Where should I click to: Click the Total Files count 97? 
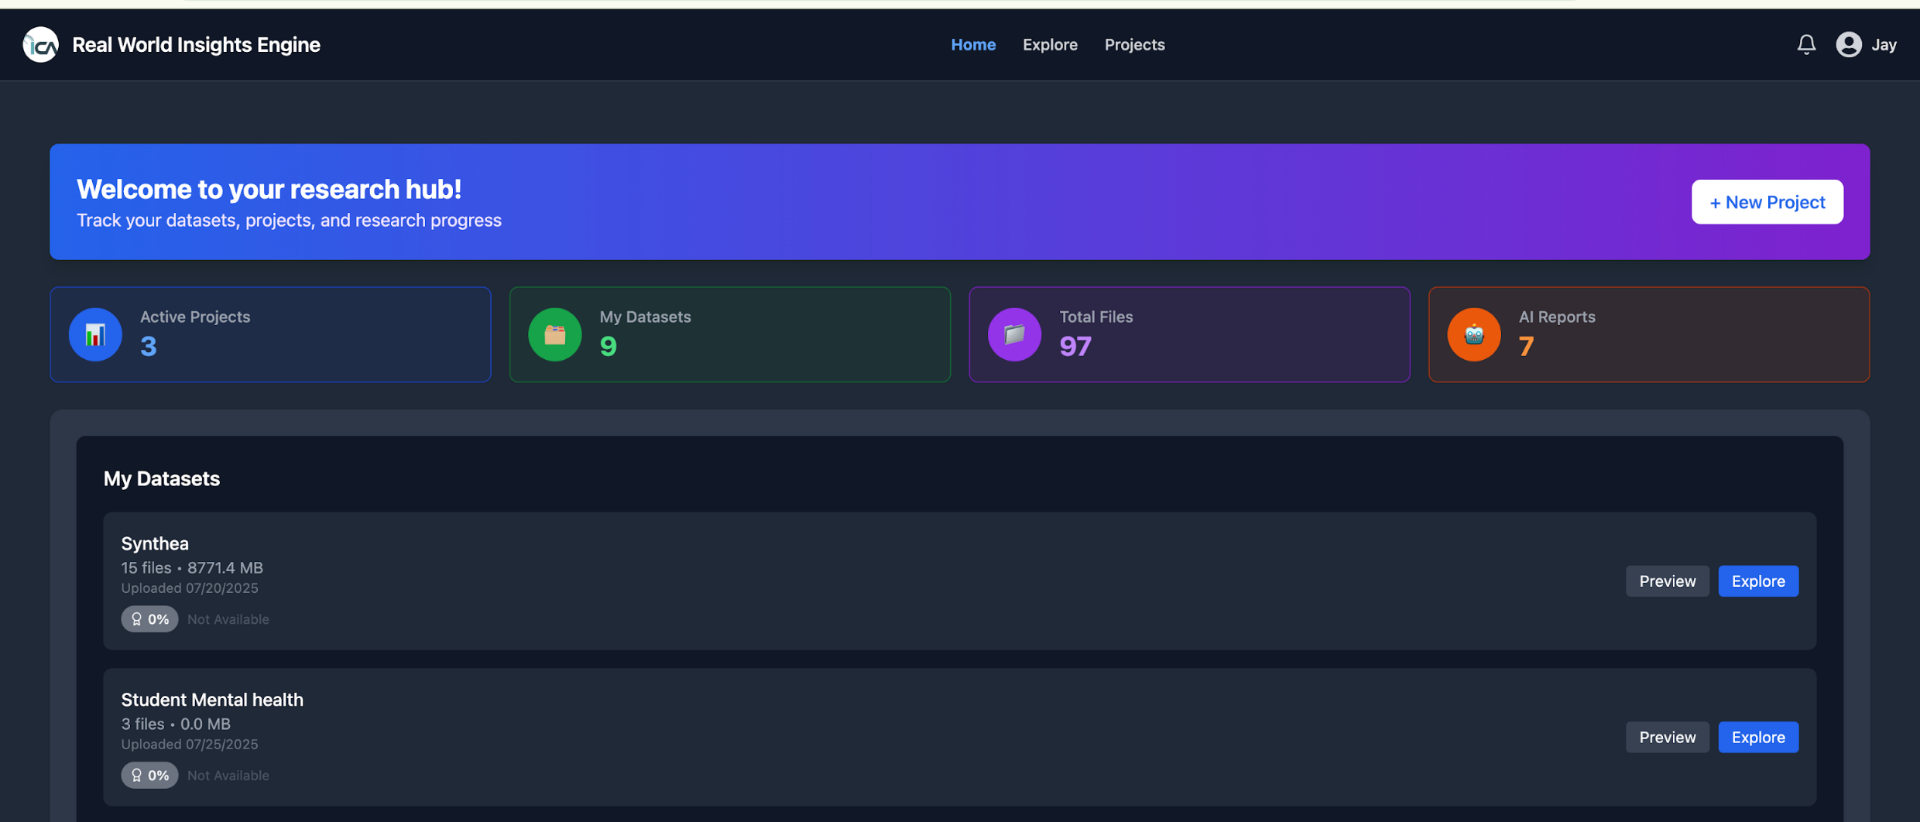[1075, 346]
